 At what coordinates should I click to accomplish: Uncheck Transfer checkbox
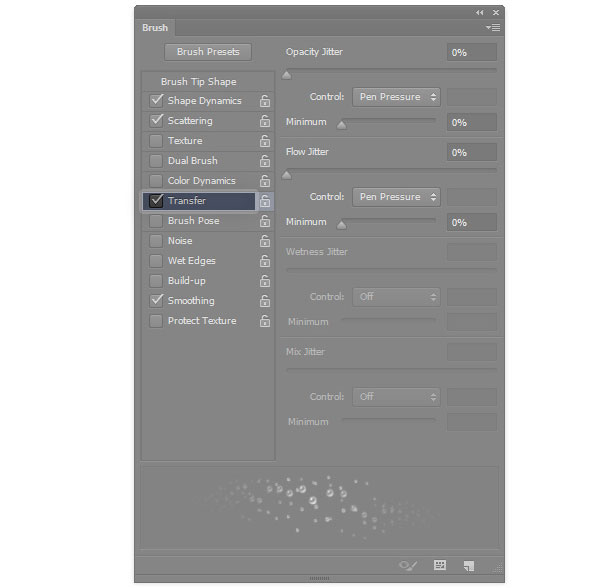click(x=156, y=200)
